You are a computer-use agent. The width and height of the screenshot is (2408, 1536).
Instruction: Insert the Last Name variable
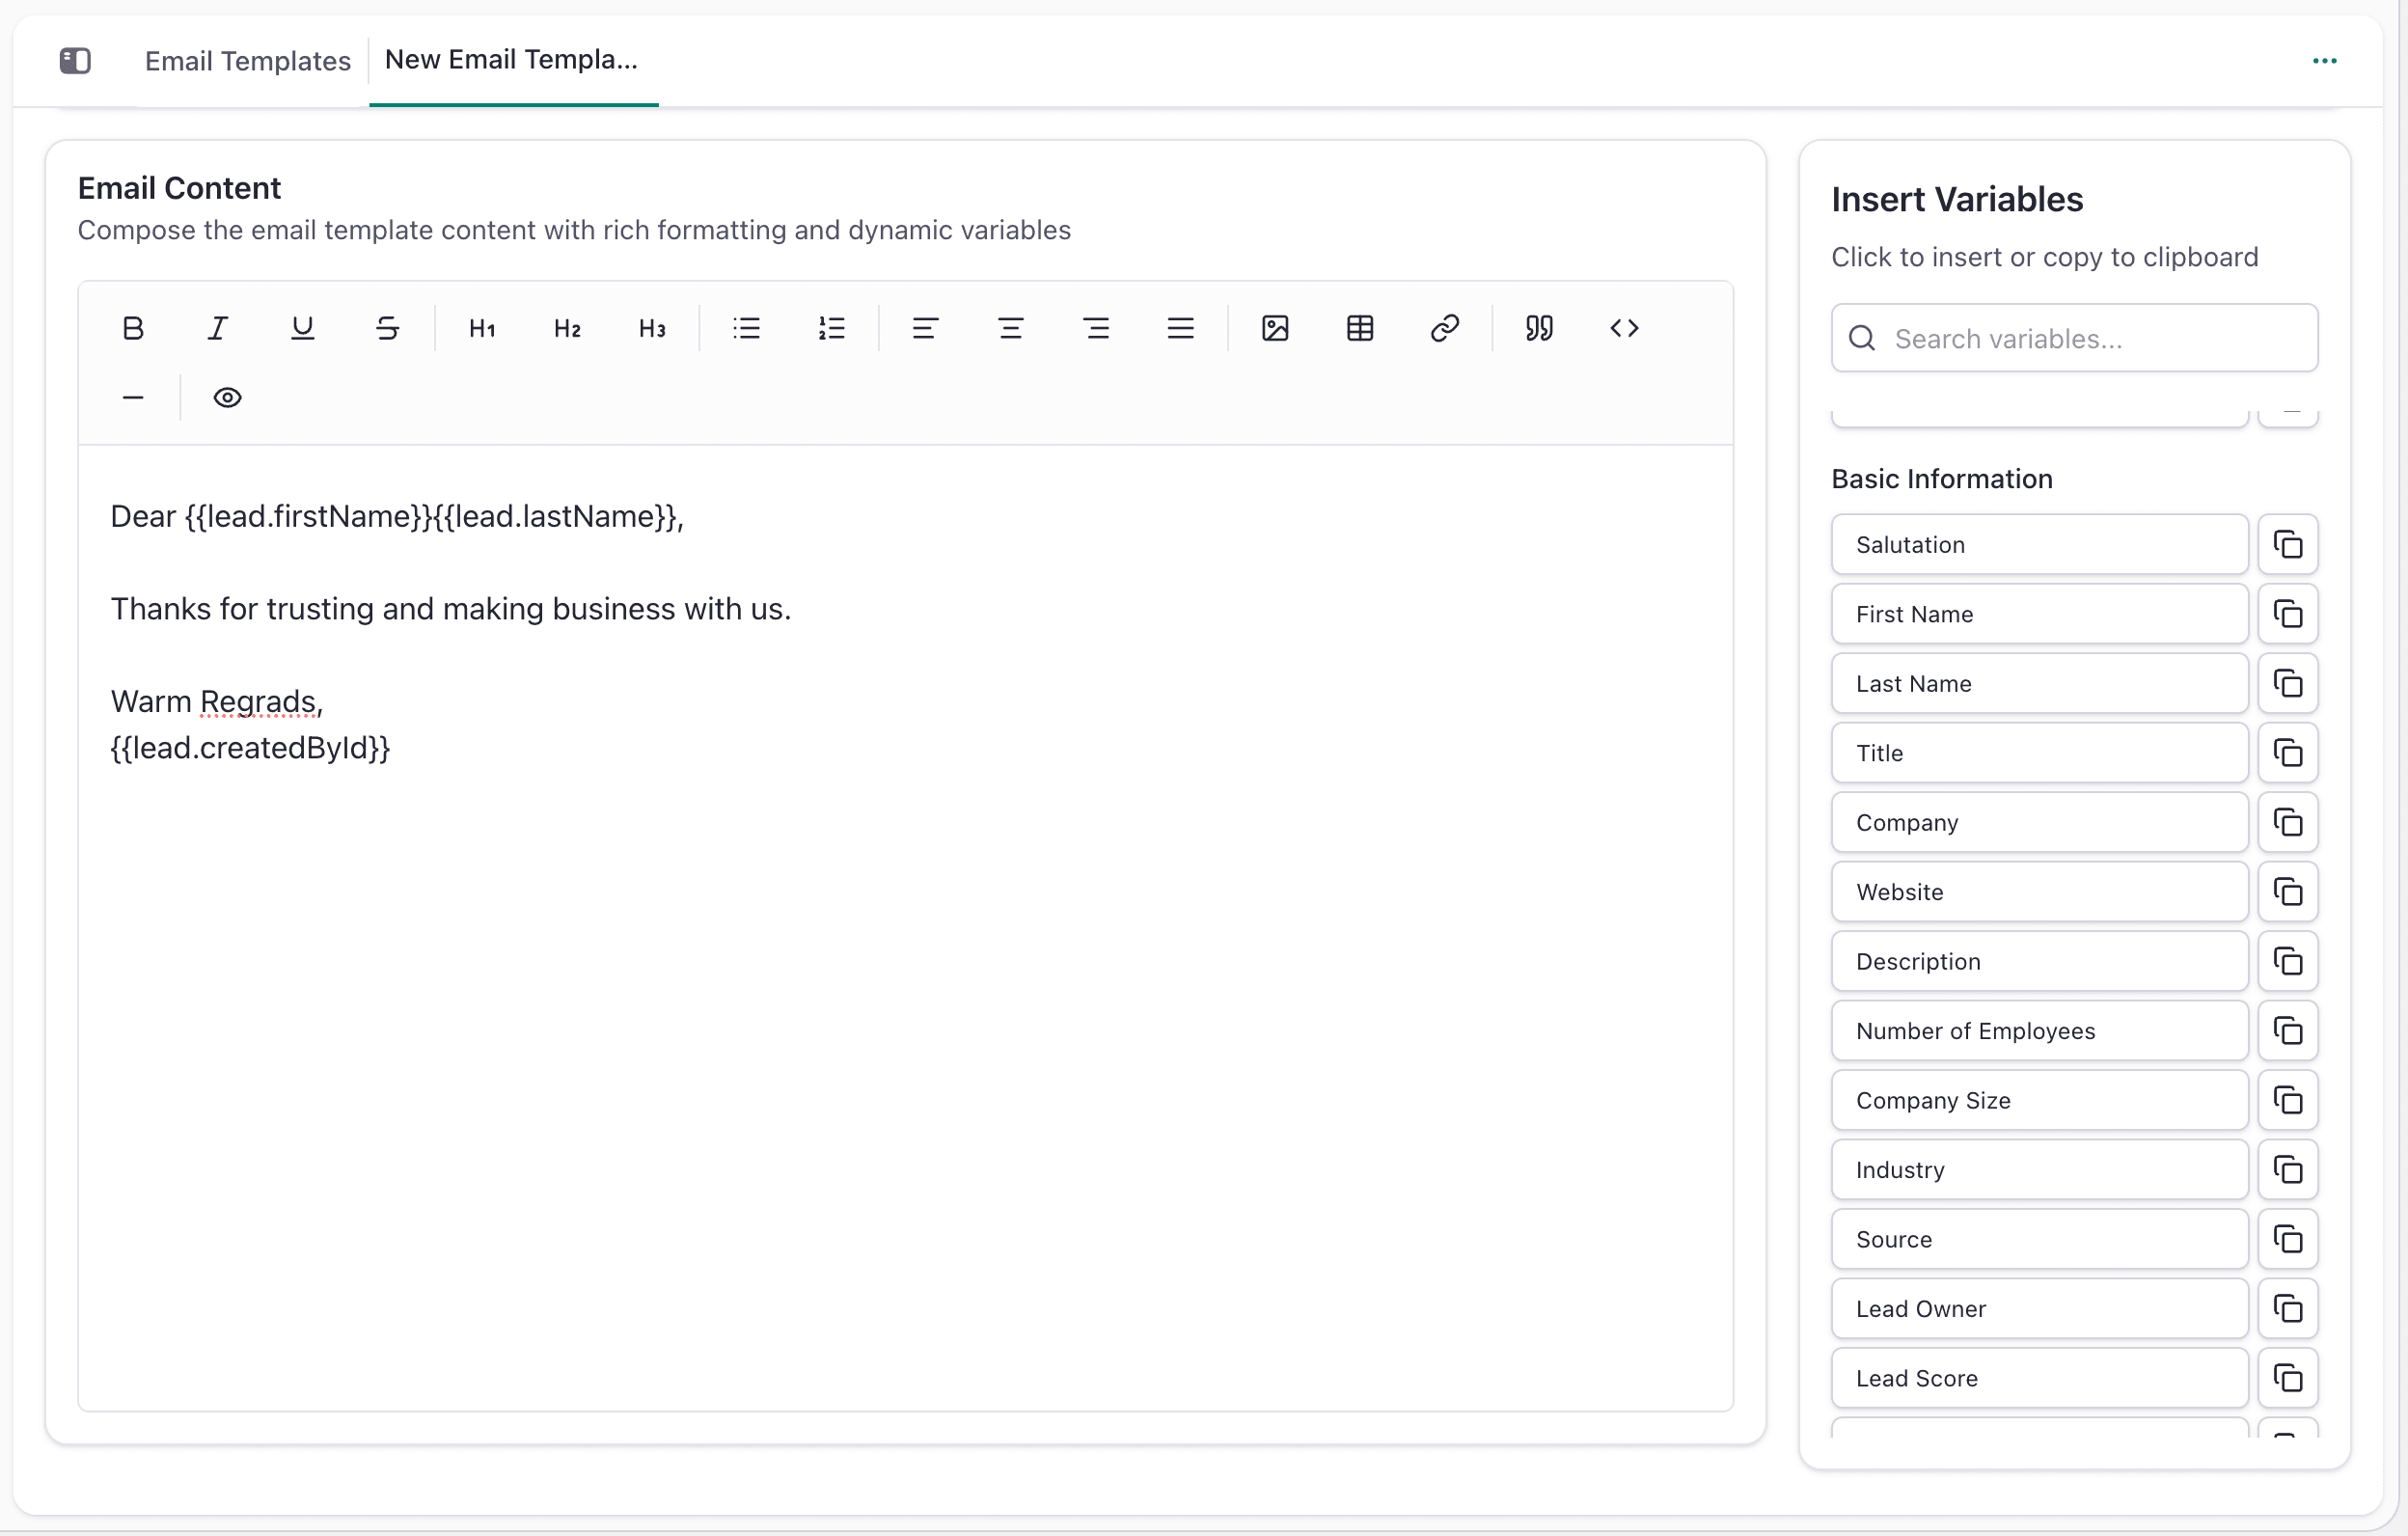[2039, 684]
